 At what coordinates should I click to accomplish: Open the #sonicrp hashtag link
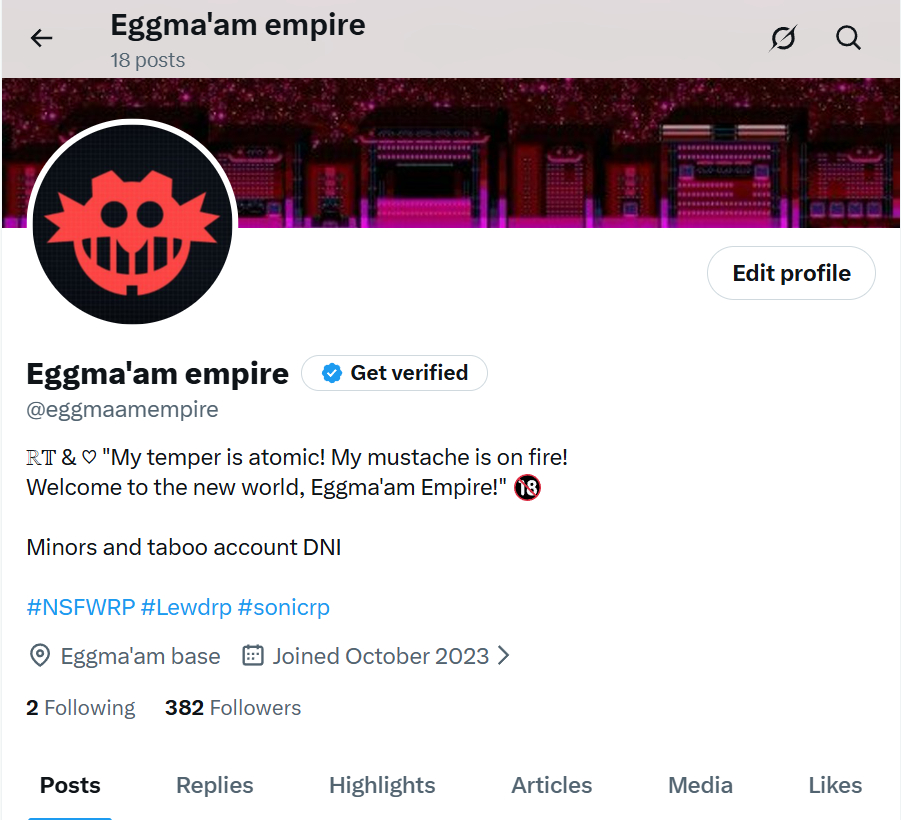(284, 607)
